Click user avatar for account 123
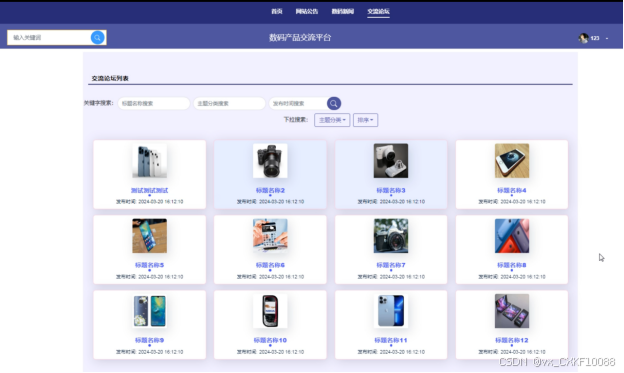This screenshot has width=624, height=373. [583, 38]
